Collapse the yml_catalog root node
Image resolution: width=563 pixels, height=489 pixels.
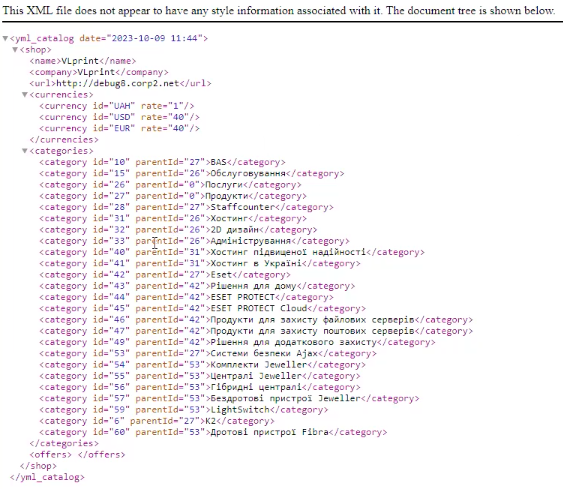pyautogui.click(x=5, y=38)
